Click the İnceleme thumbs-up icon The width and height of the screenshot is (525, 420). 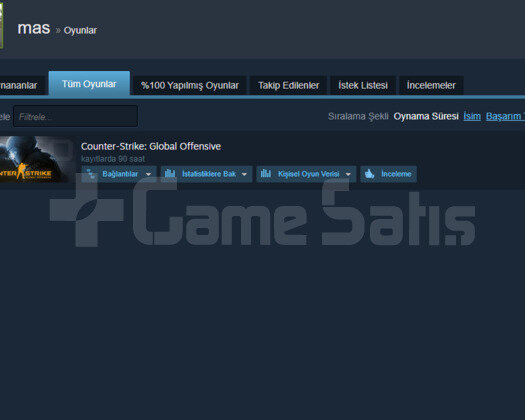369,174
